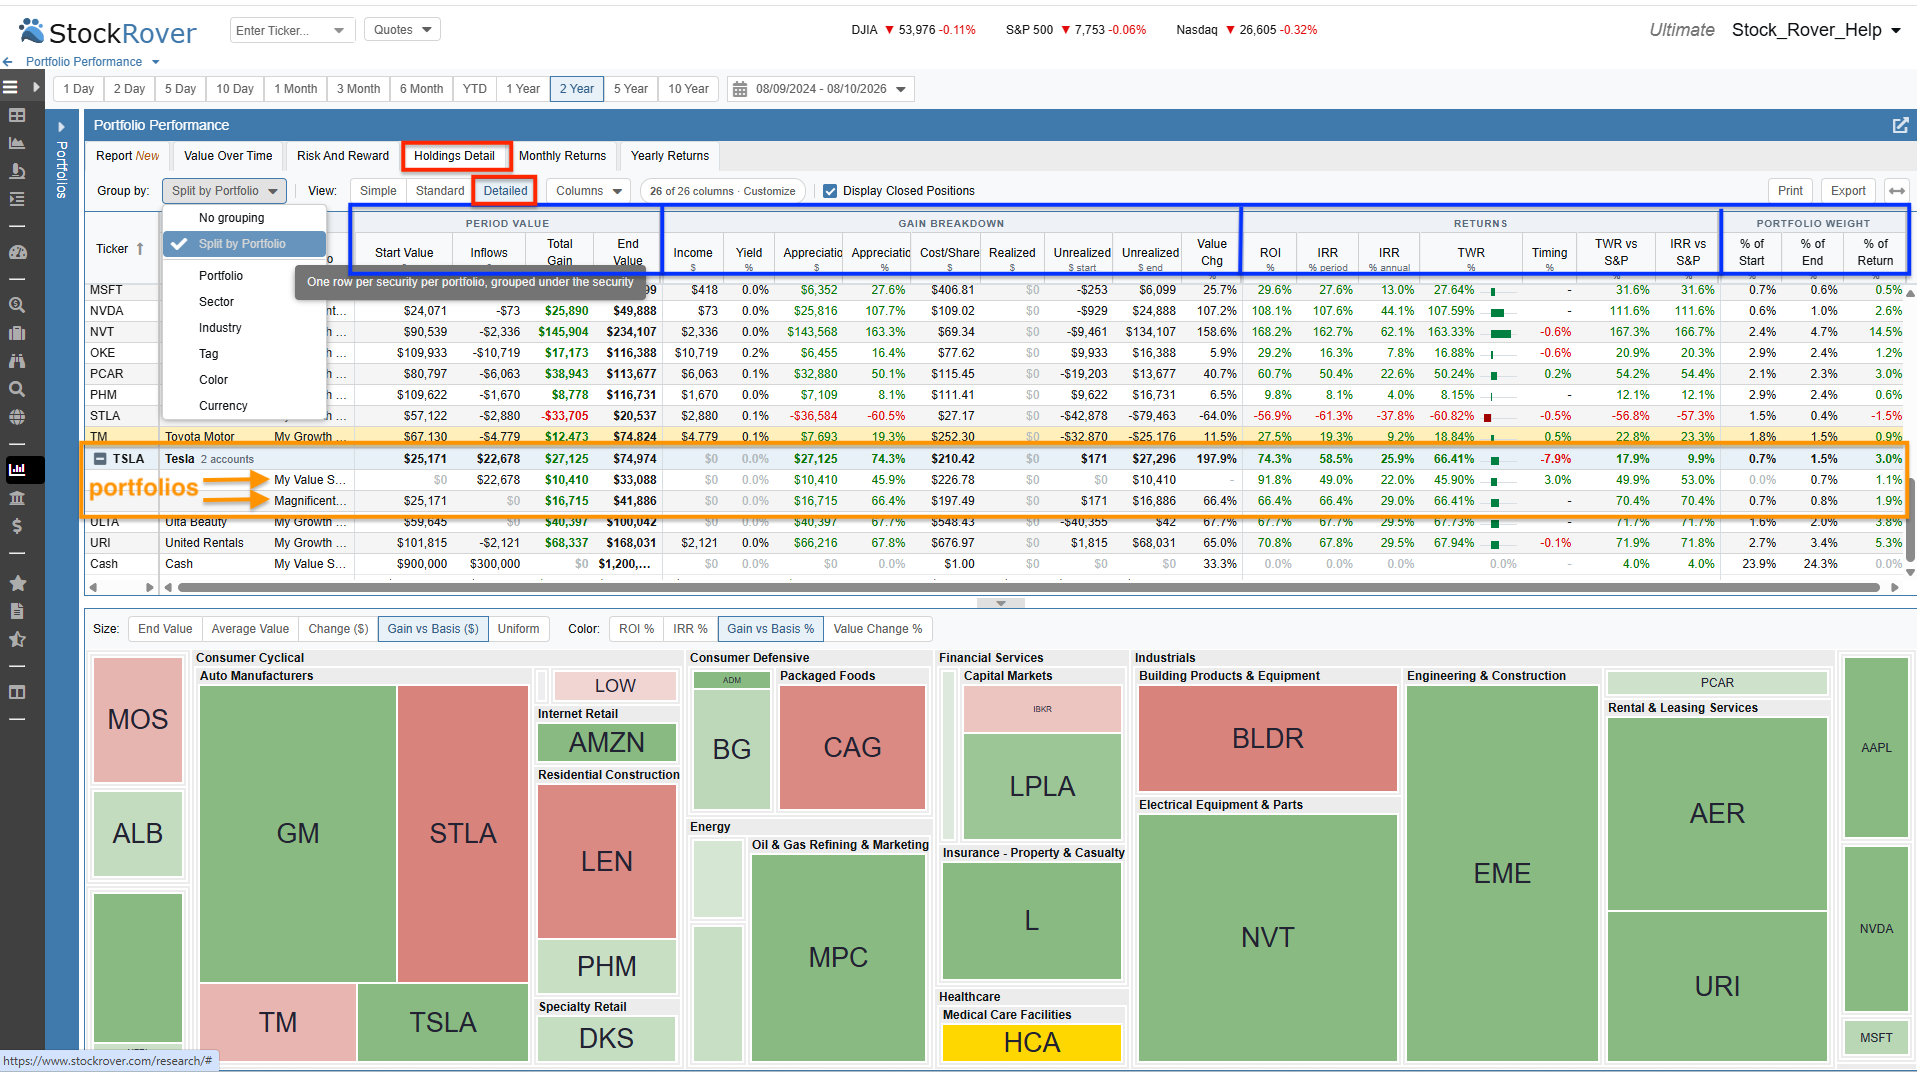Set treemap size to End Value
1917x1072 pixels.
click(165, 629)
